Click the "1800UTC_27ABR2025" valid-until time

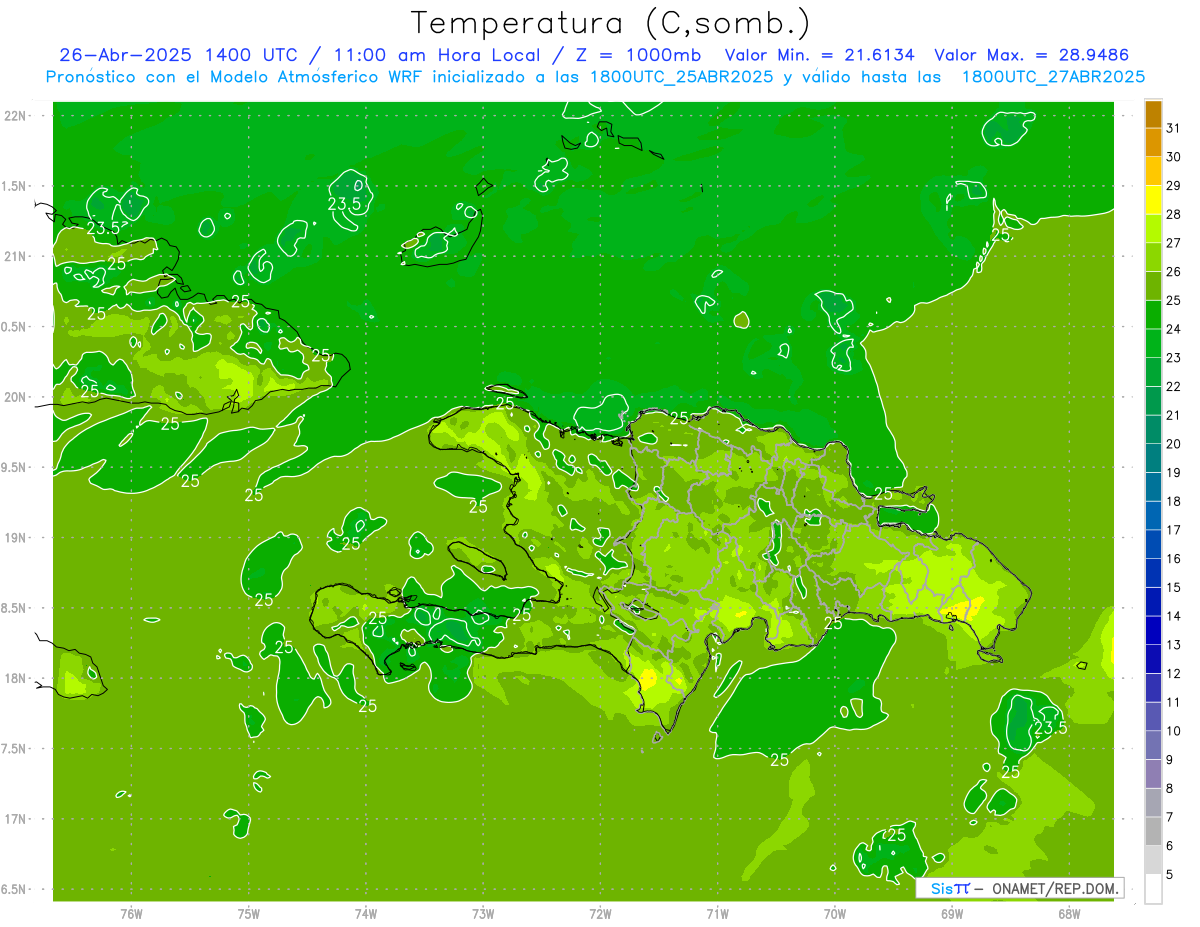tap(1053, 77)
